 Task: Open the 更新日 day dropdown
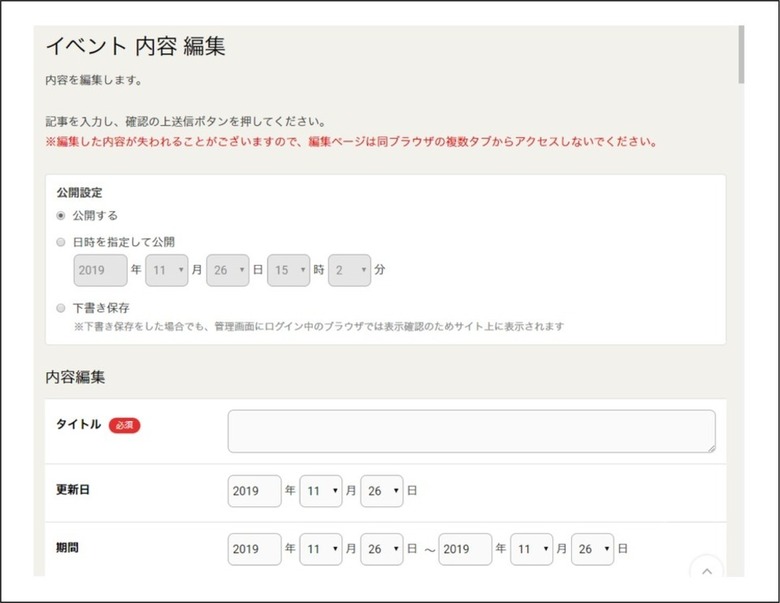click(x=382, y=491)
